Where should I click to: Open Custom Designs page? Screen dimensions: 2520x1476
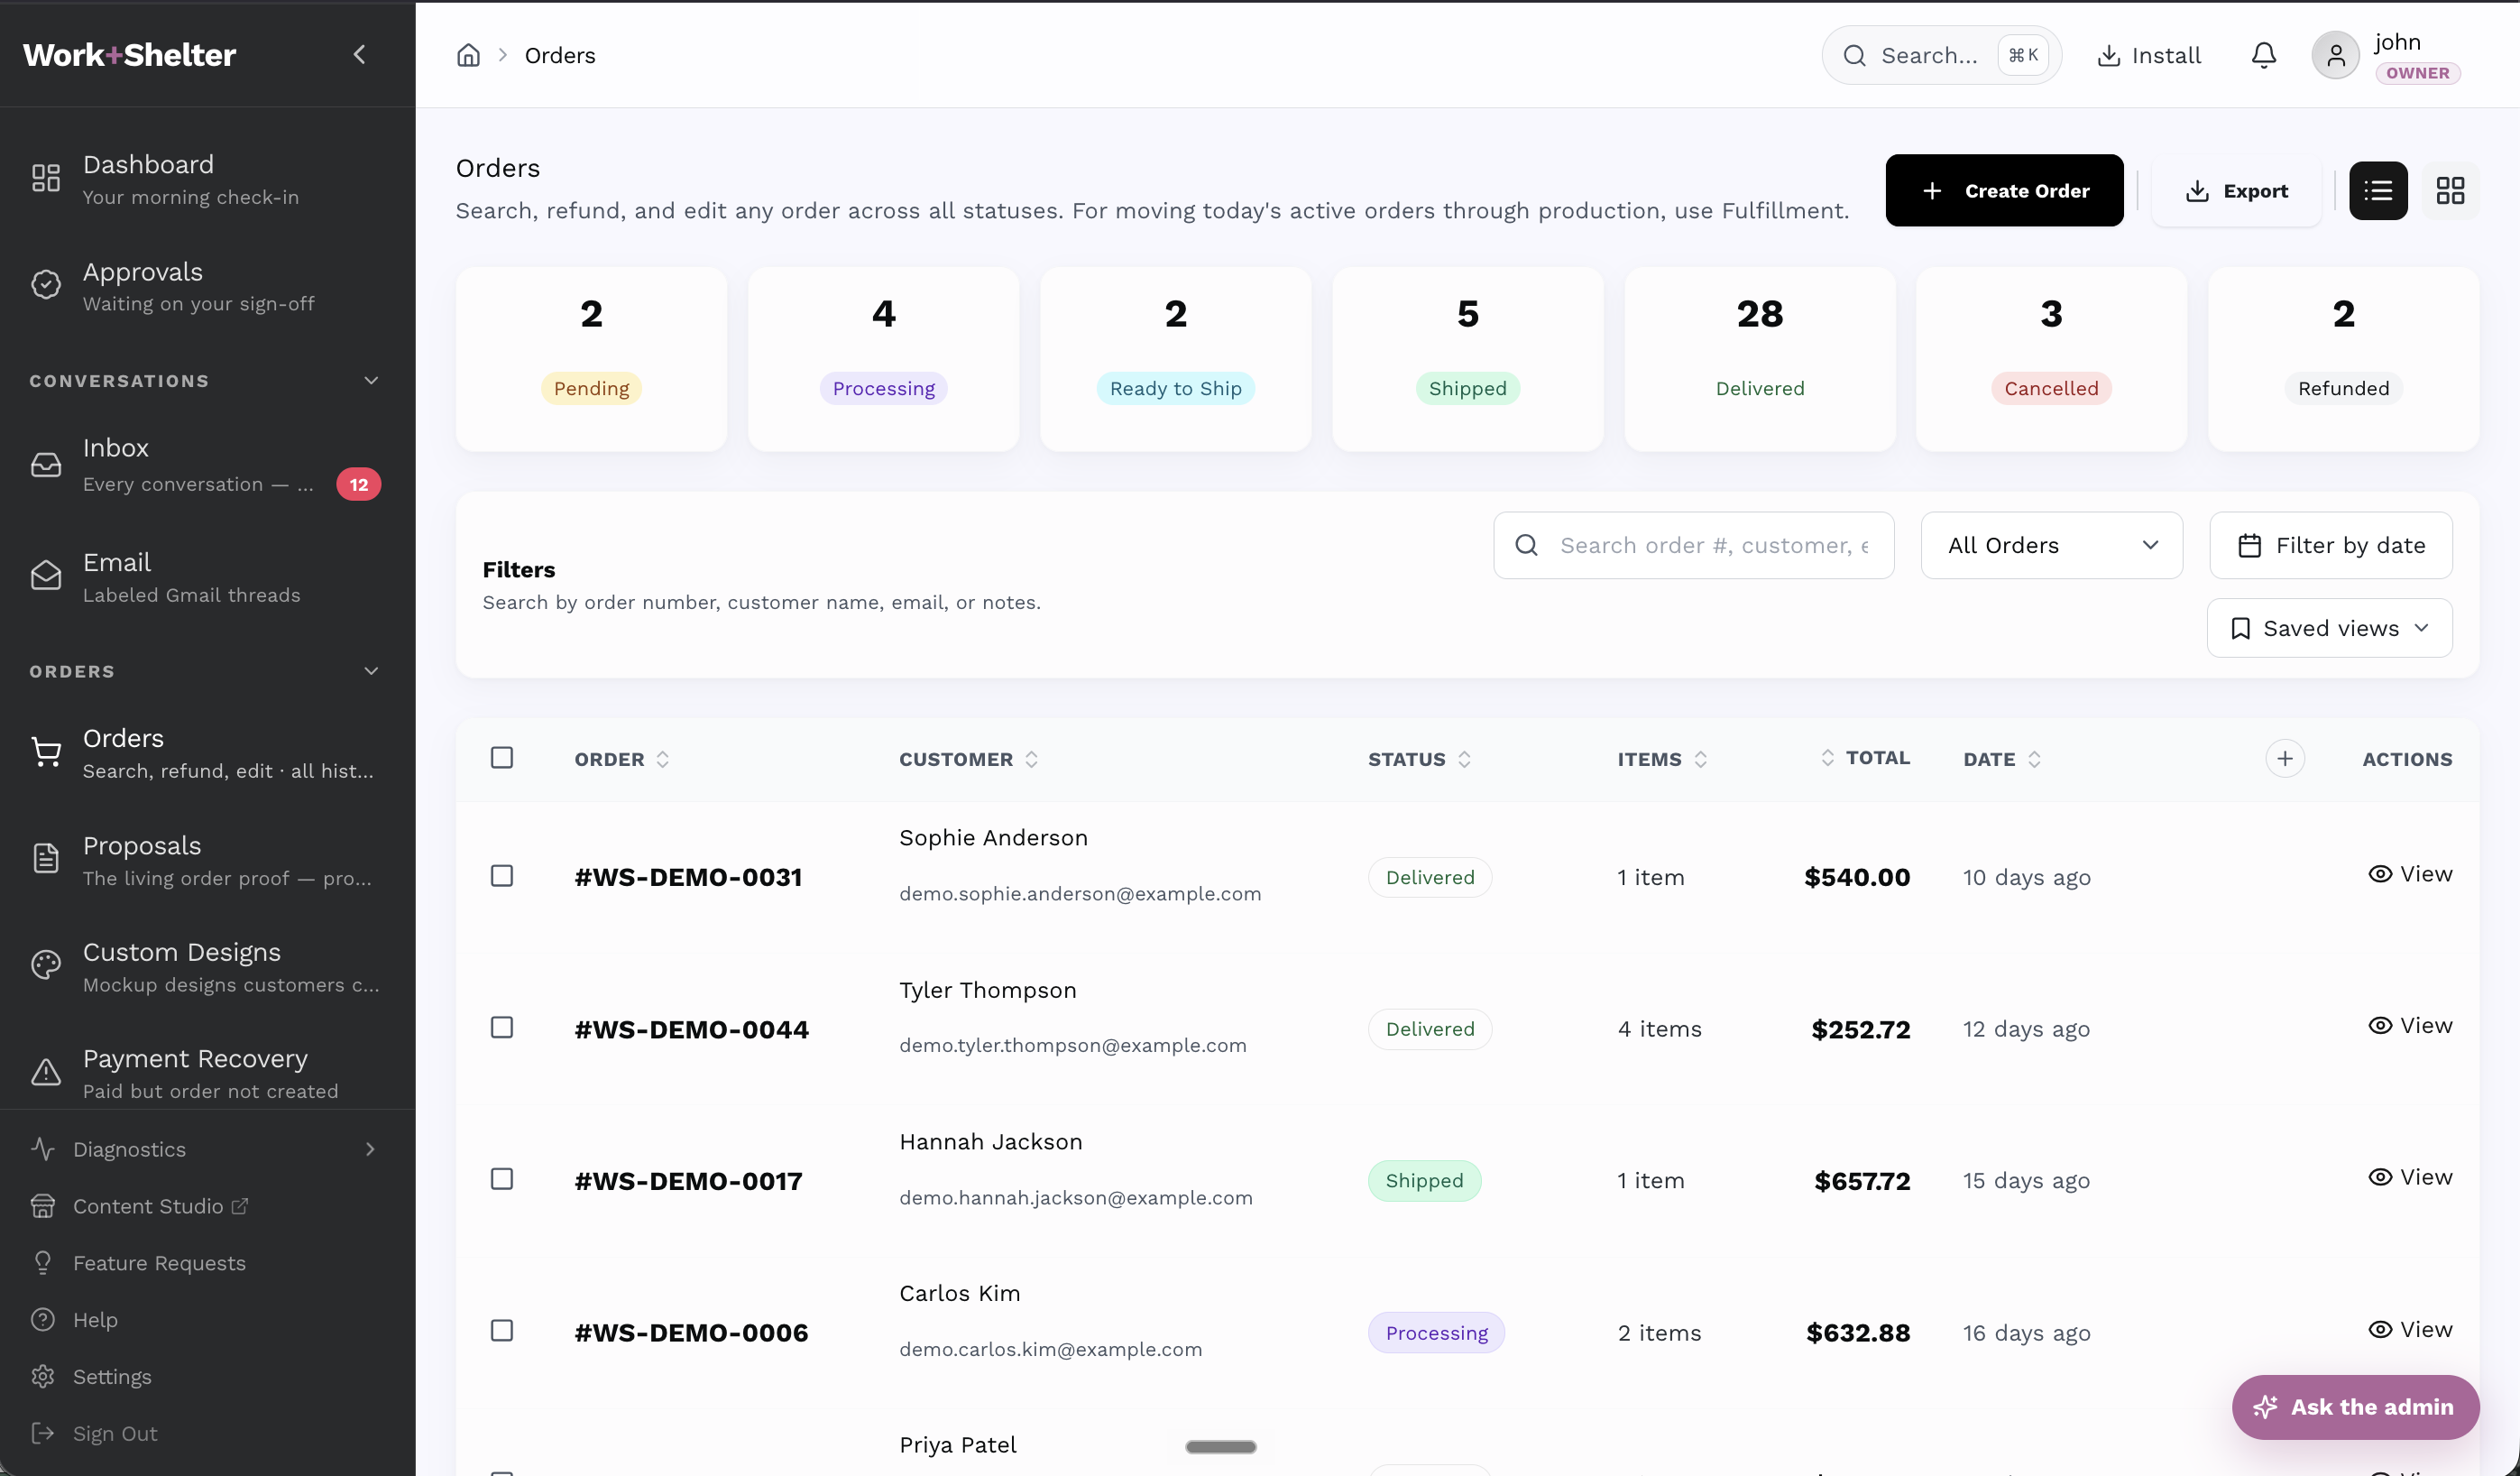pyautogui.click(x=207, y=967)
